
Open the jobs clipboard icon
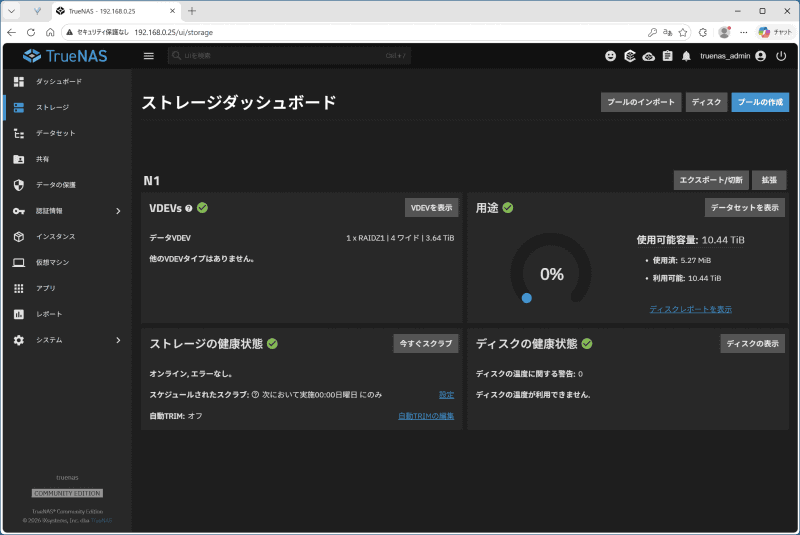[x=667, y=56]
